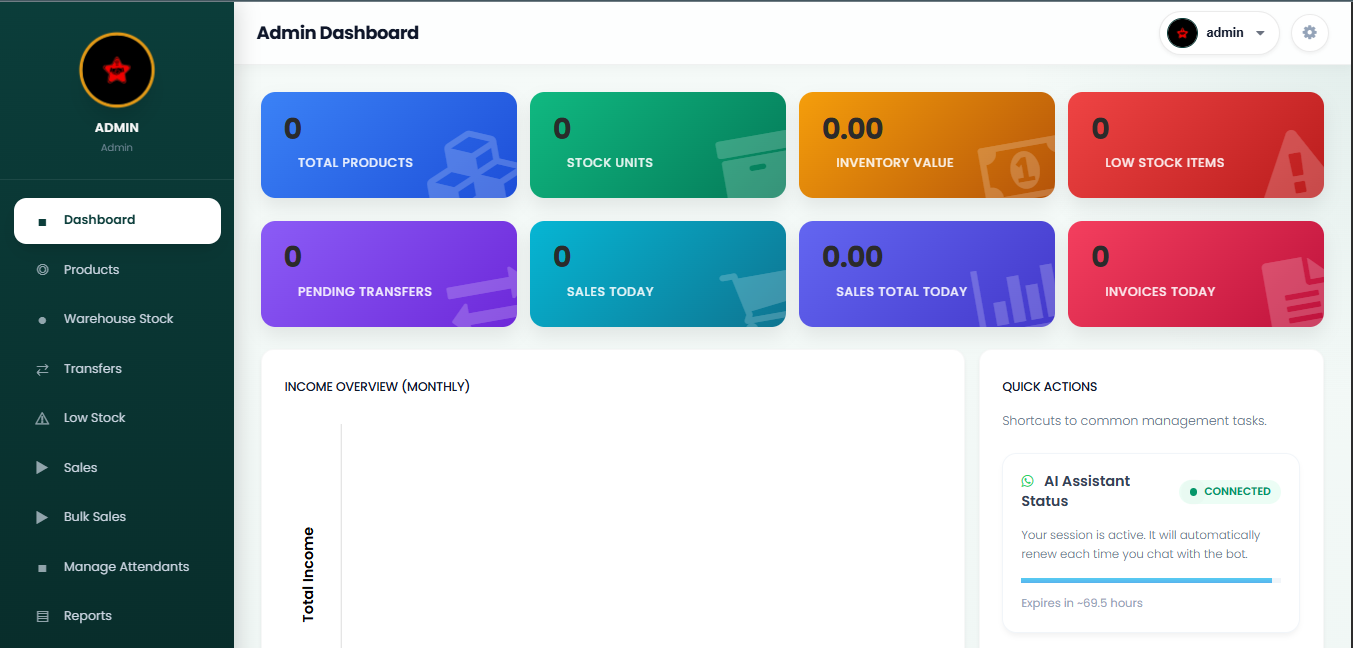Image resolution: width=1353 pixels, height=648 pixels.
Task: Click the AI Assistant Status heading
Action: [x=1076, y=491]
